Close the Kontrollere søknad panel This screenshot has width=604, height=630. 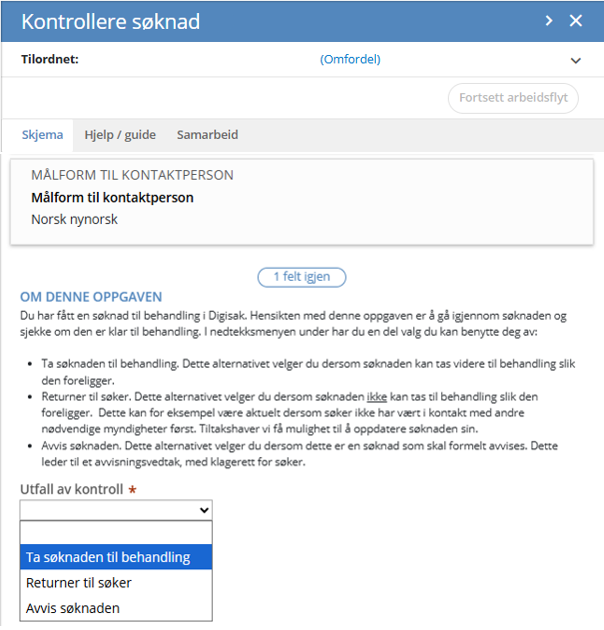576,21
